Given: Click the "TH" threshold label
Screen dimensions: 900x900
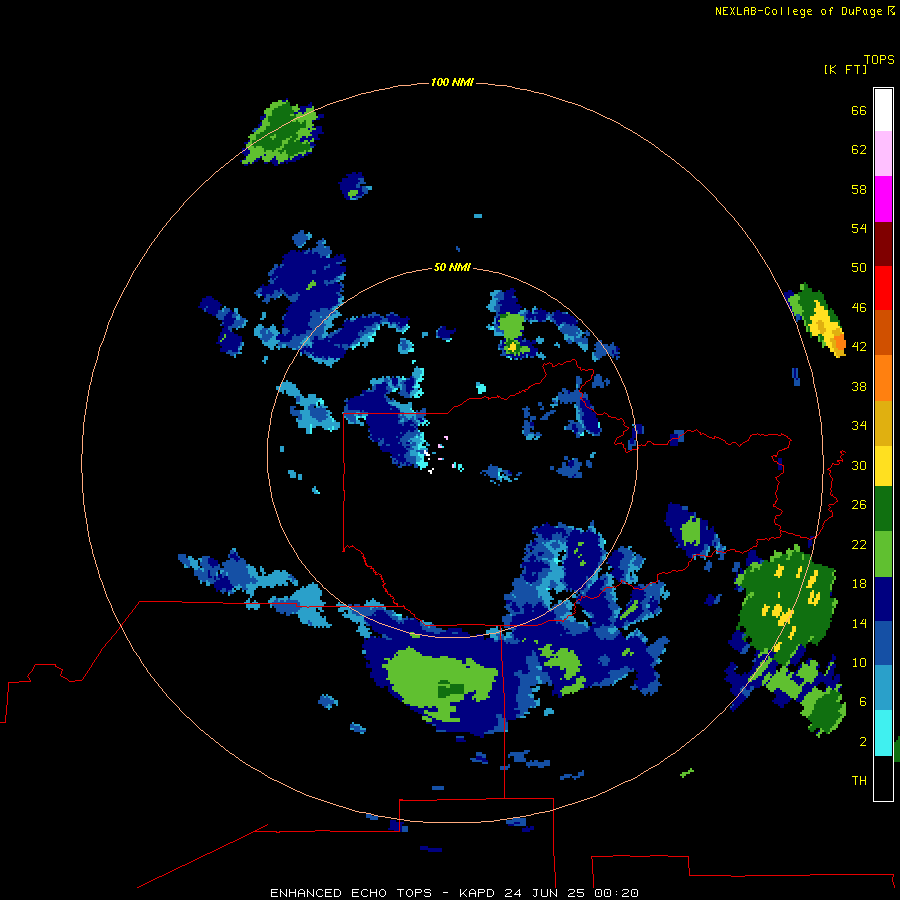Looking at the screenshot, I should (x=859, y=781).
